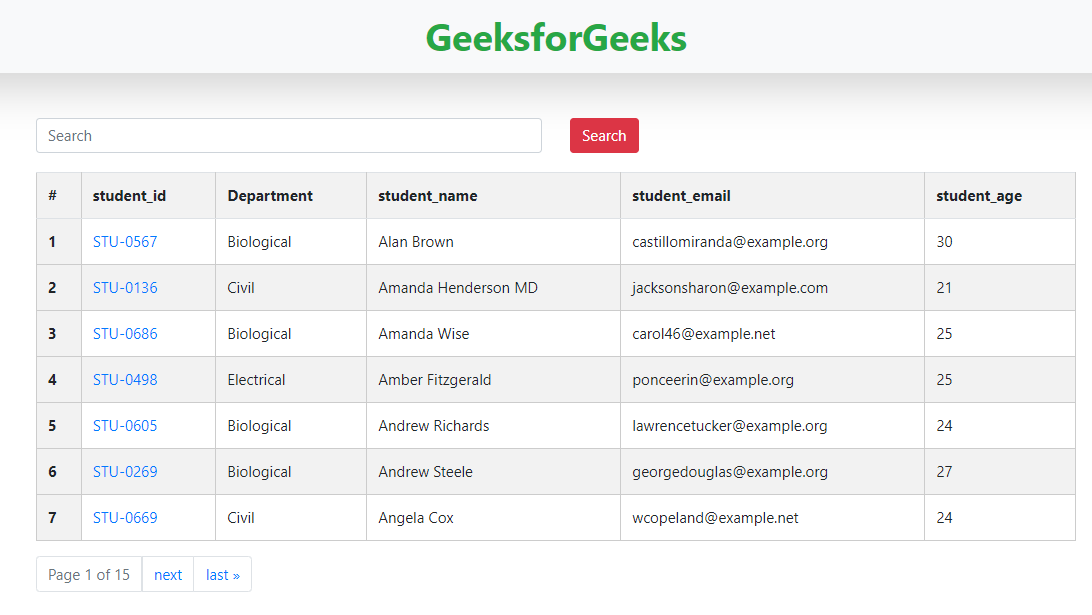This screenshot has height=615, width=1092.
Task: Open student link STU-0605
Action: pos(125,426)
